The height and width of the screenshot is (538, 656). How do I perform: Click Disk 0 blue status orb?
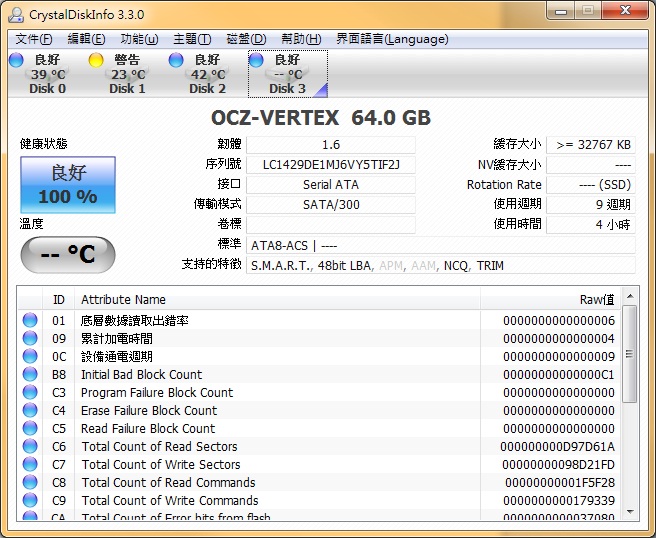click(16, 60)
